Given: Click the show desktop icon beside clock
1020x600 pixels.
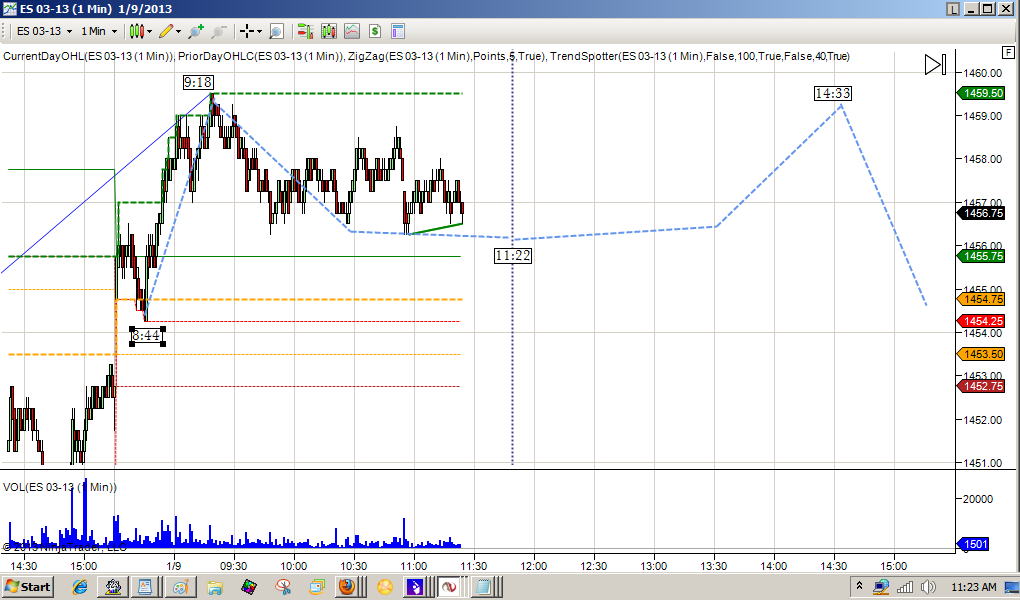Looking at the screenshot, I should (x=1012, y=587).
